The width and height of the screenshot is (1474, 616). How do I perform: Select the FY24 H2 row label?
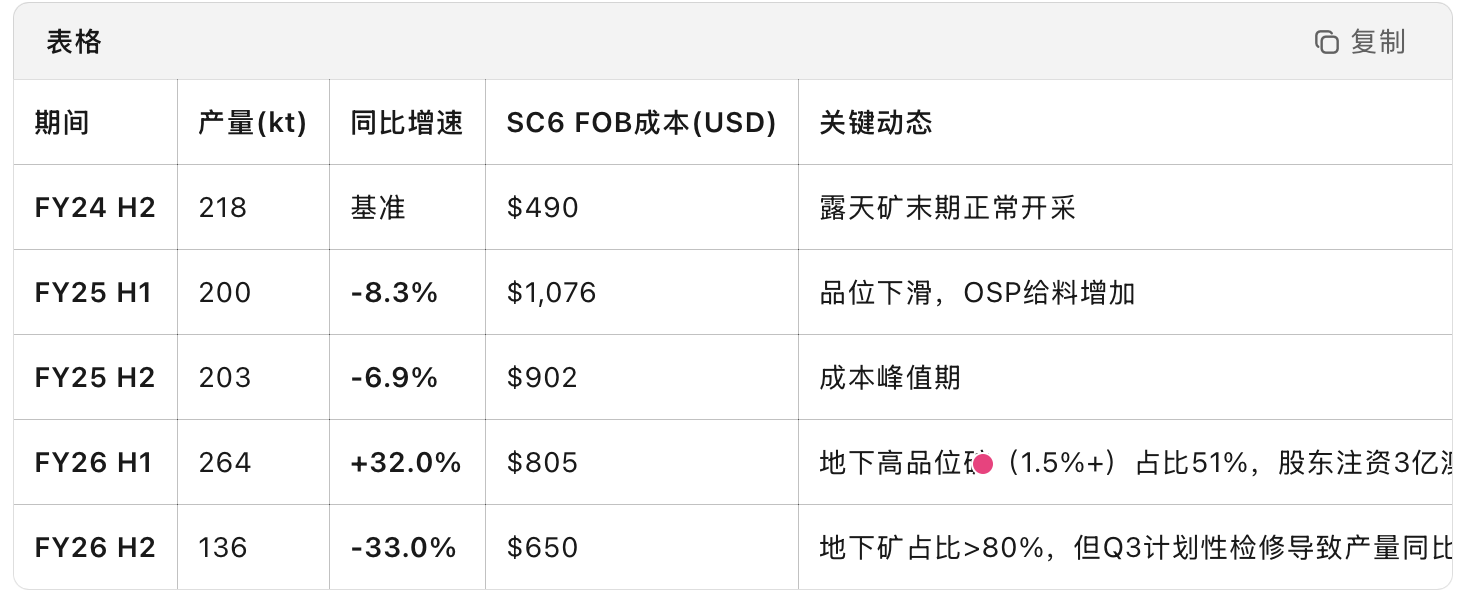click(x=95, y=208)
